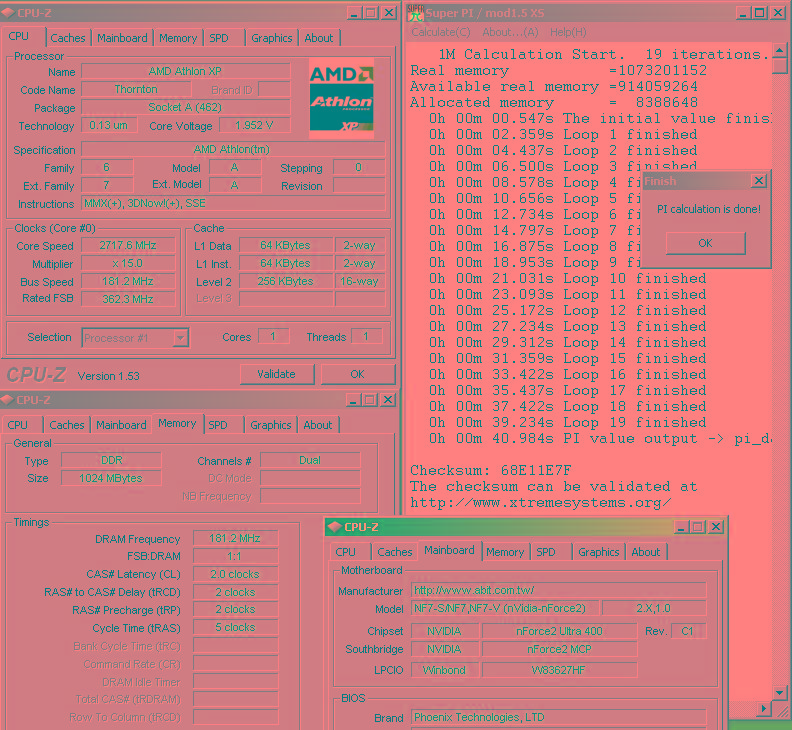Minimize the Super PI window
This screenshot has width=792, height=730.
[x=742, y=13]
